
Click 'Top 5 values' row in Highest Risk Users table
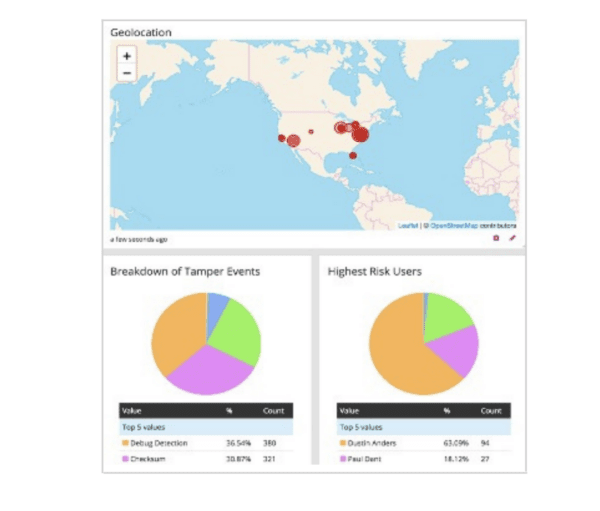pyautogui.click(x=424, y=427)
